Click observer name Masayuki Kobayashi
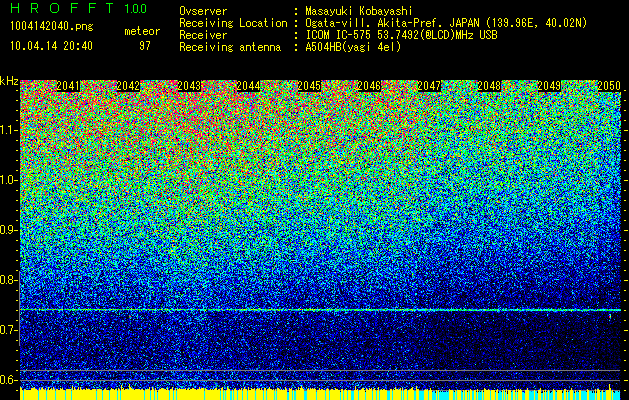 point(359,12)
